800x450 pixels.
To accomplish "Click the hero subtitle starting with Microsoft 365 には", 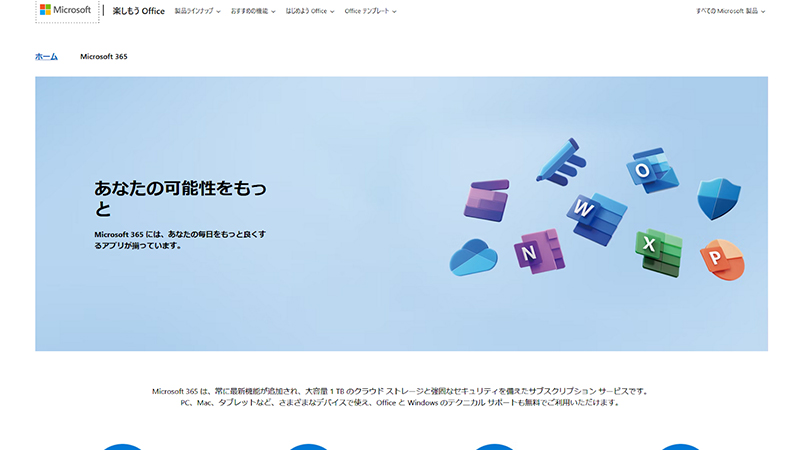I will click(x=179, y=239).
